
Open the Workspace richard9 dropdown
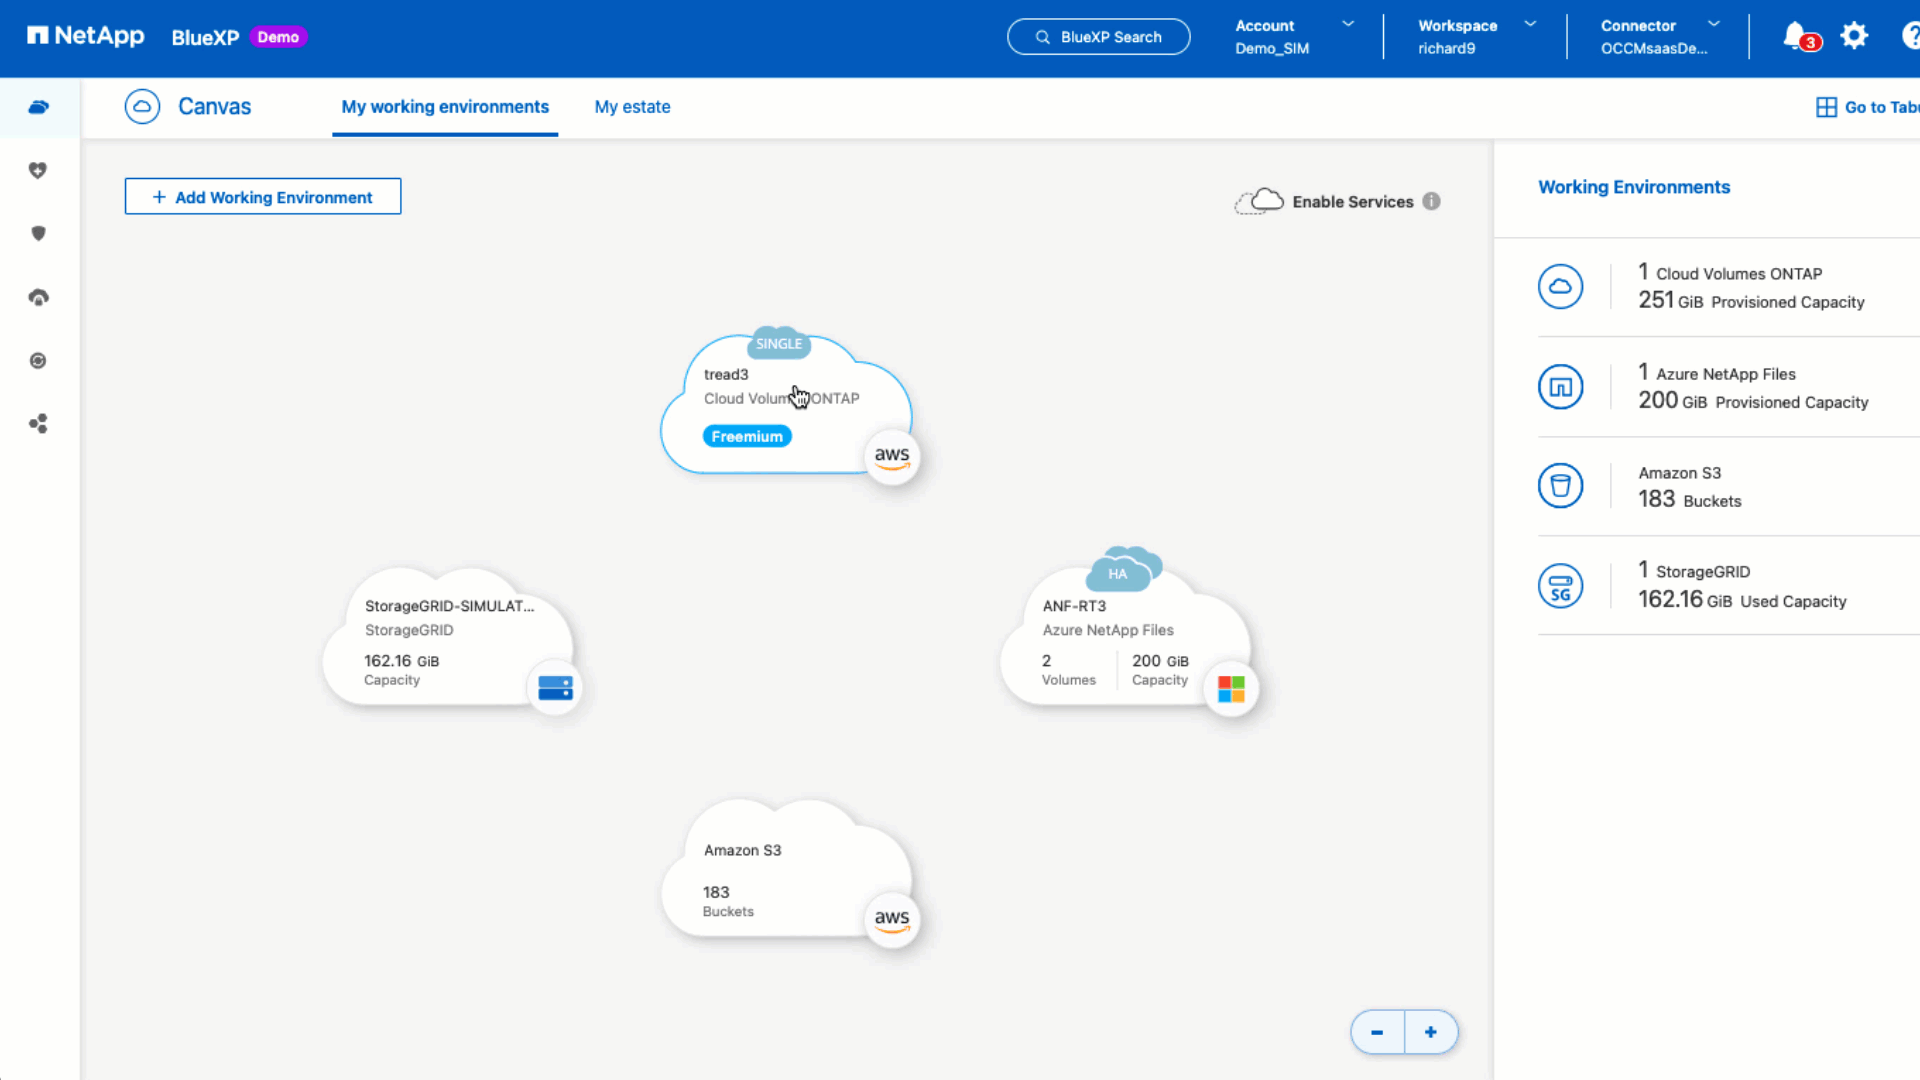(x=1480, y=36)
